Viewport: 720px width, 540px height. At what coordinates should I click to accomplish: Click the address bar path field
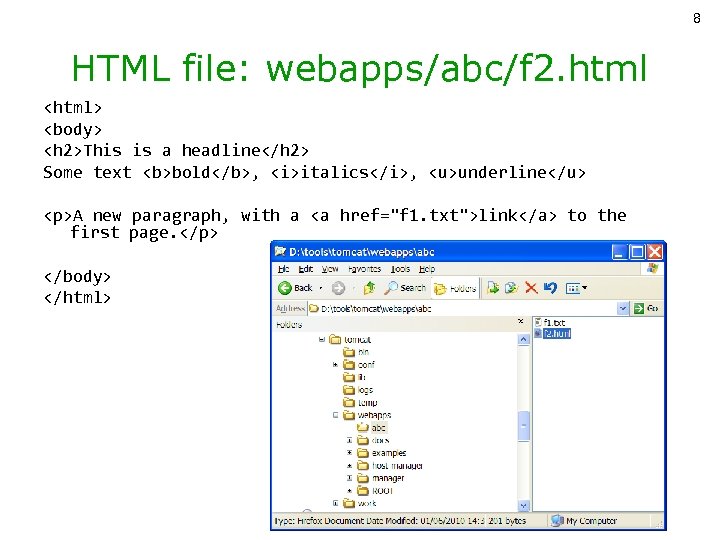(462, 309)
